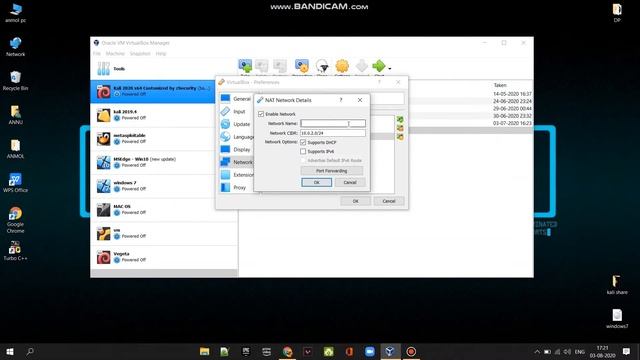Image resolution: width=640 pixels, height=360 pixels.
Task: Select the MAC OS virtual machine
Action: pyautogui.click(x=164, y=210)
